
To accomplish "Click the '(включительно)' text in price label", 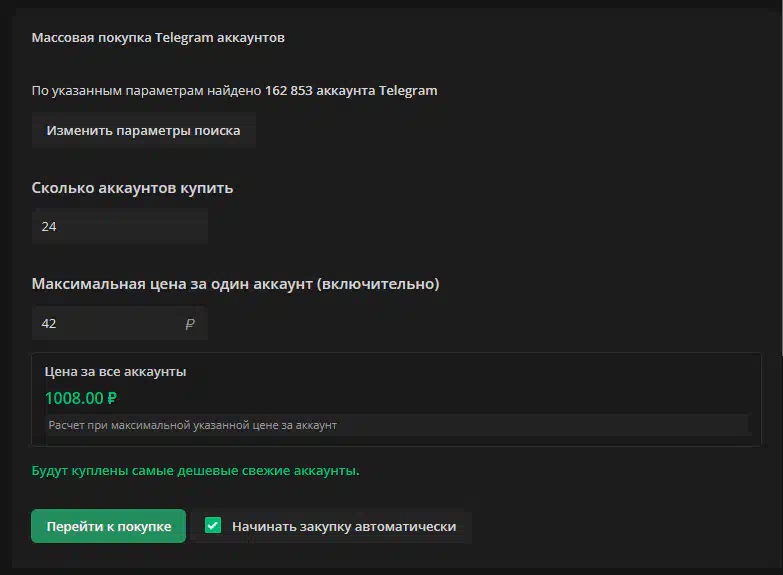I will coord(378,284).
